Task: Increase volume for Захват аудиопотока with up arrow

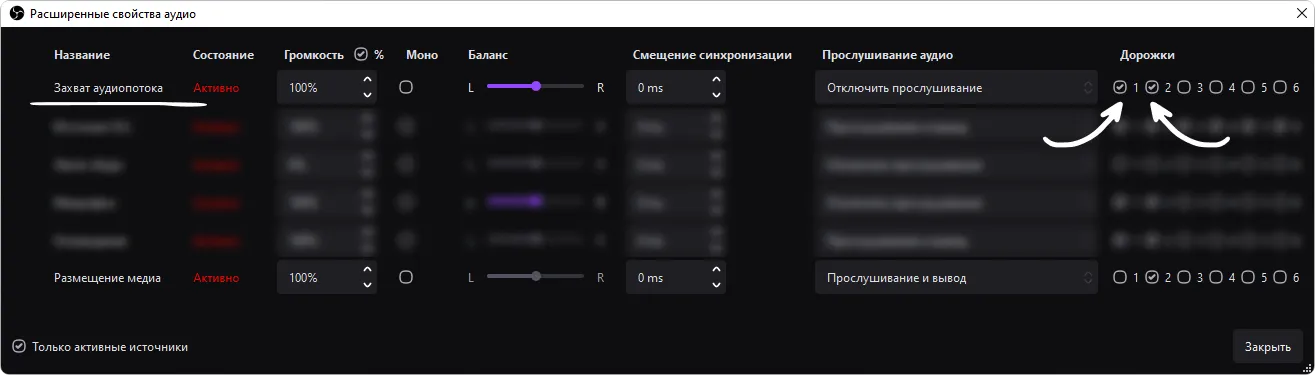Action: [x=367, y=81]
